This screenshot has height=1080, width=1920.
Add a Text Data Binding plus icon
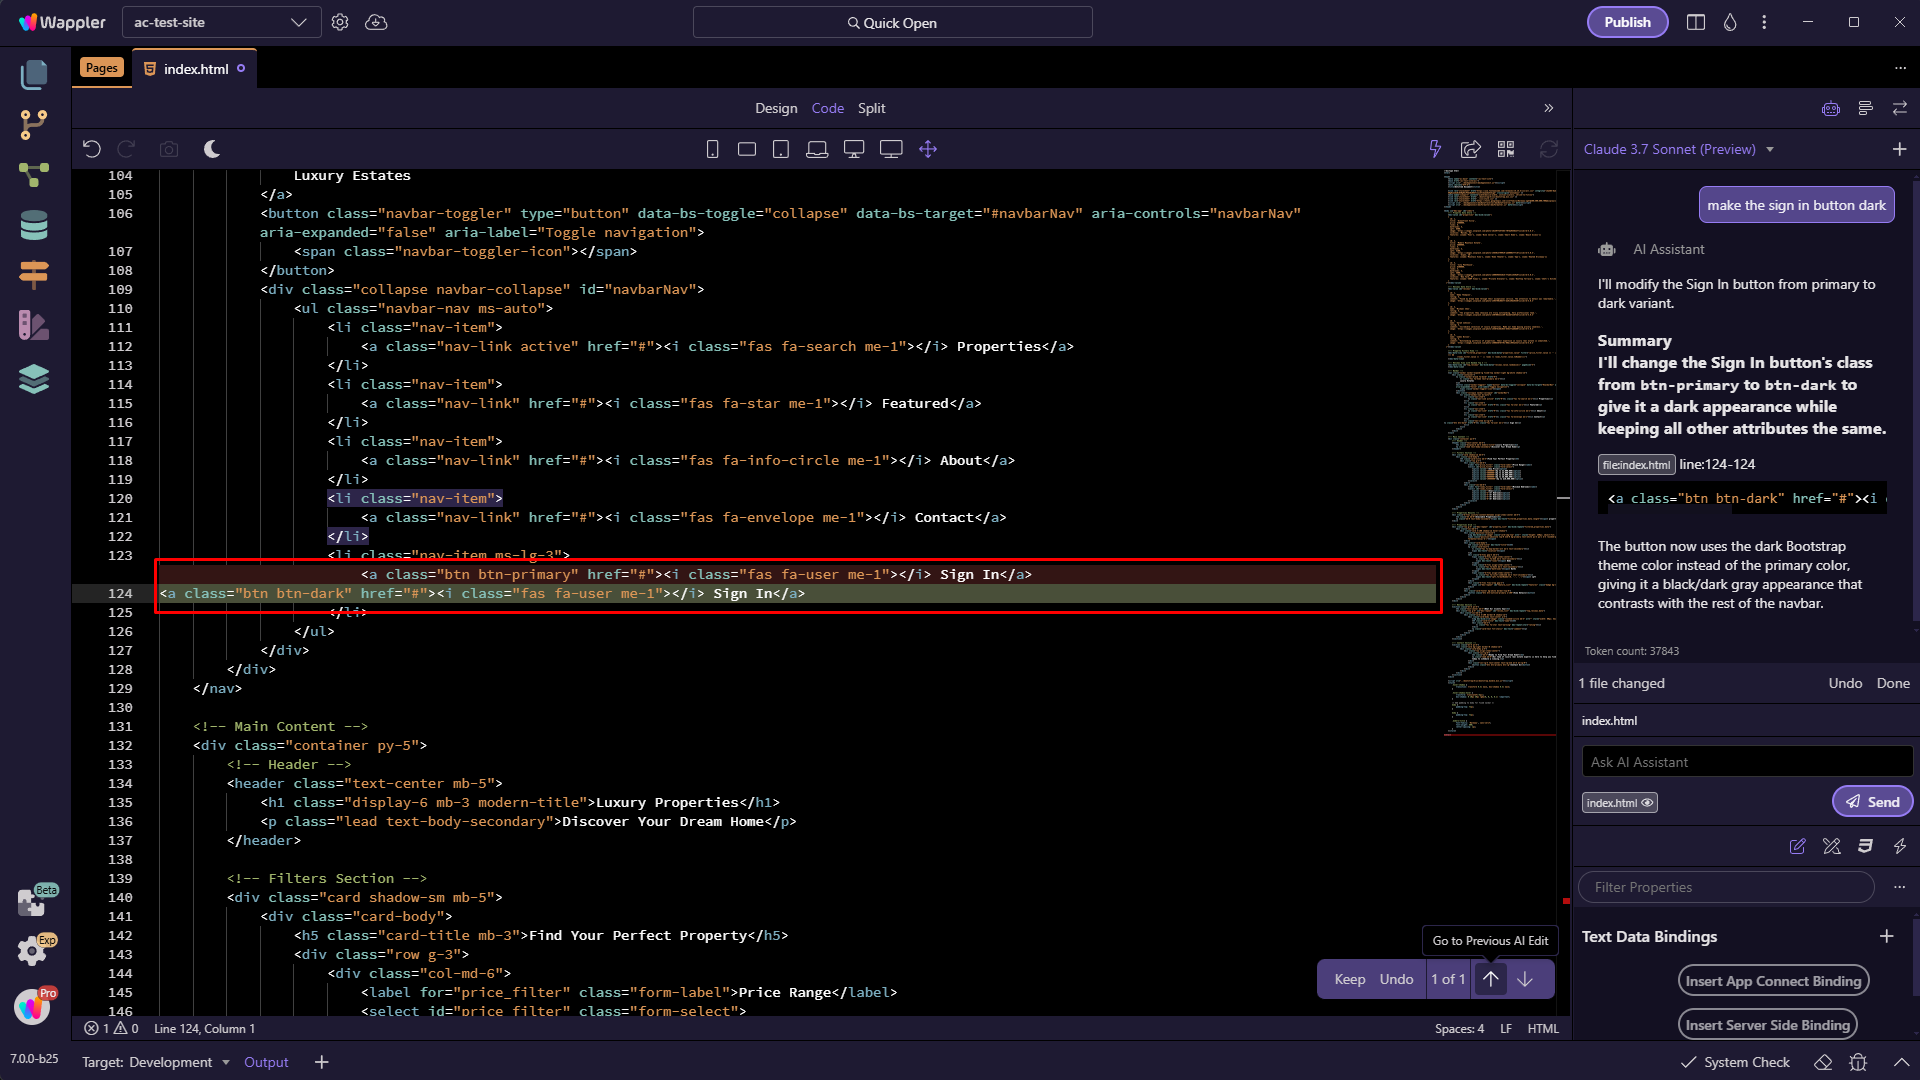pos(1886,936)
